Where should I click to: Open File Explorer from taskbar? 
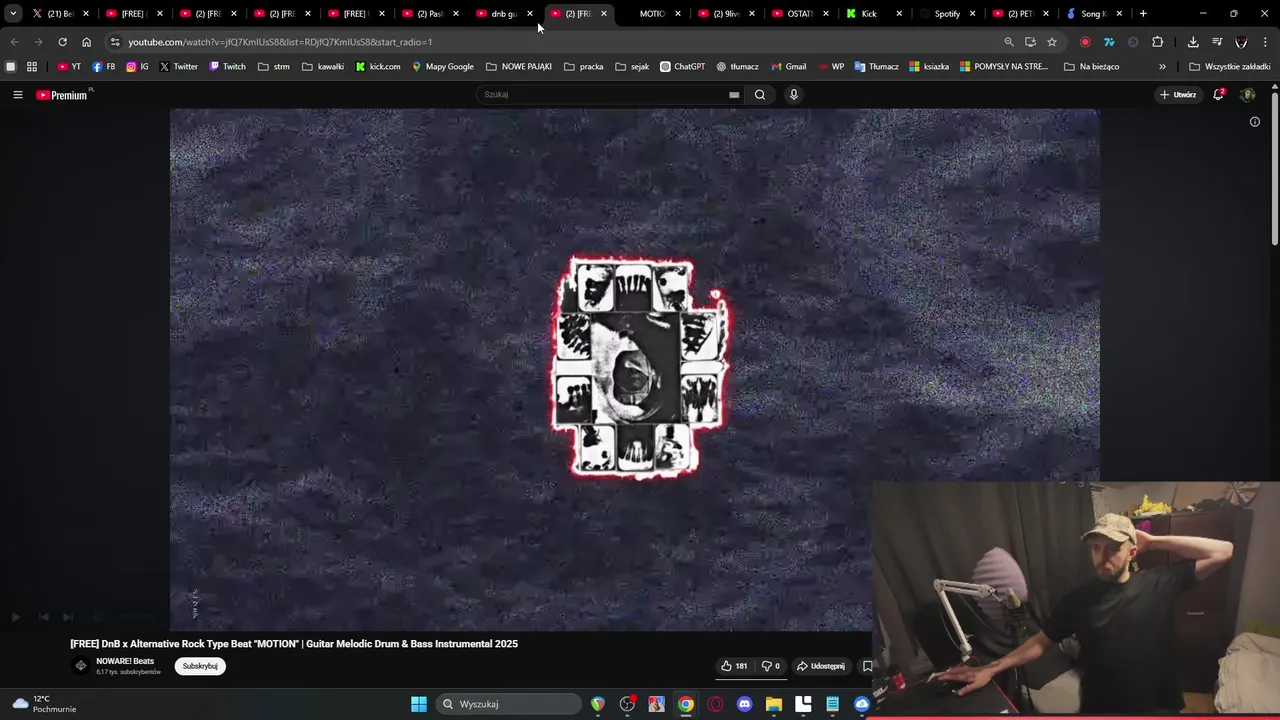pos(773,704)
